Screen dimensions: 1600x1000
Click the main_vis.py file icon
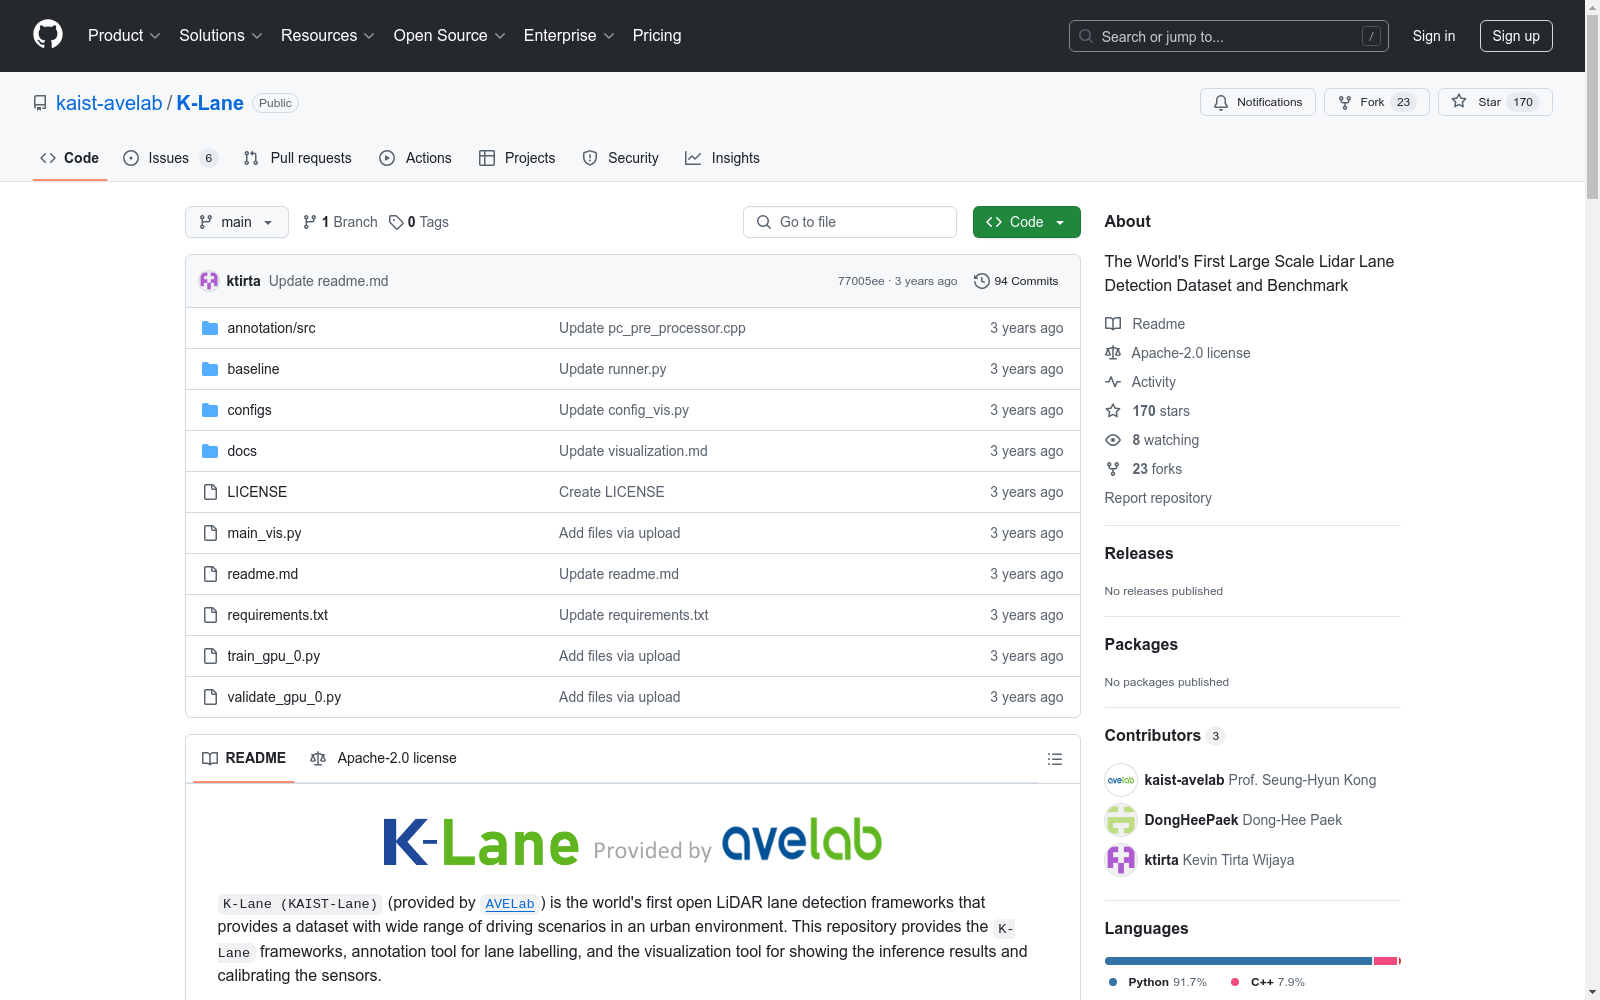coord(210,533)
